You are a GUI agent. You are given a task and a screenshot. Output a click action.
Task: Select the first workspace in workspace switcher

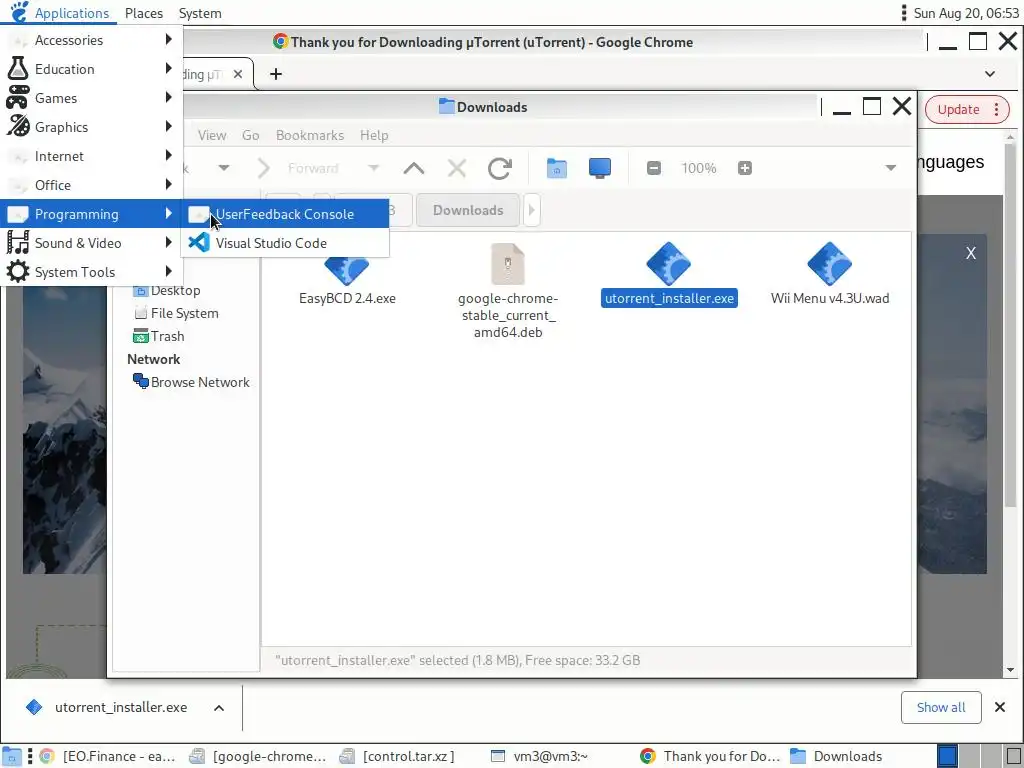[947, 756]
